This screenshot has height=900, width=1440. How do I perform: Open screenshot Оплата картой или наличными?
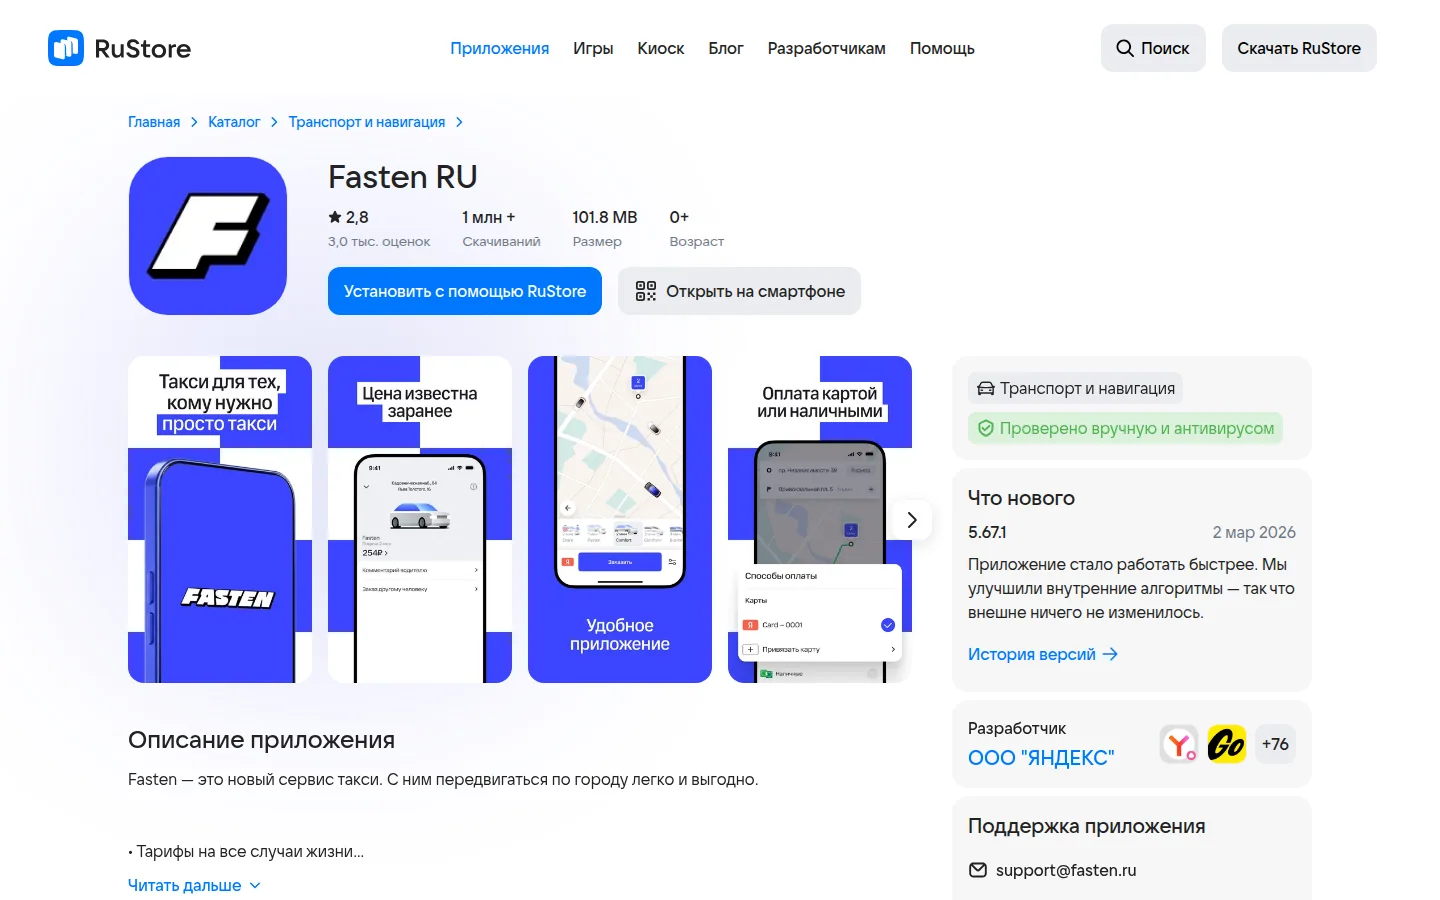click(820, 520)
